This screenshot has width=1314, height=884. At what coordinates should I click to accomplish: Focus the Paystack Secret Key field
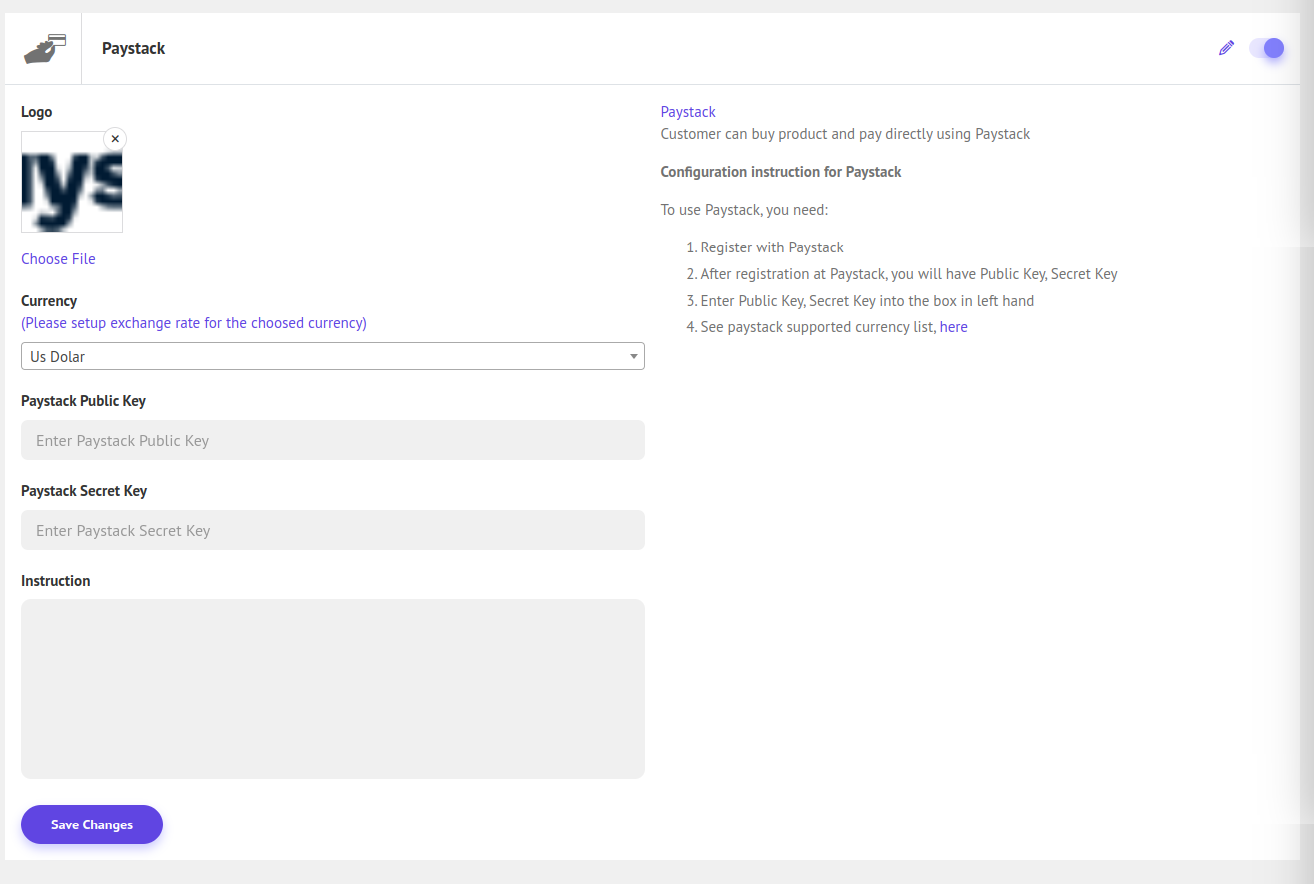click(332, 530)
